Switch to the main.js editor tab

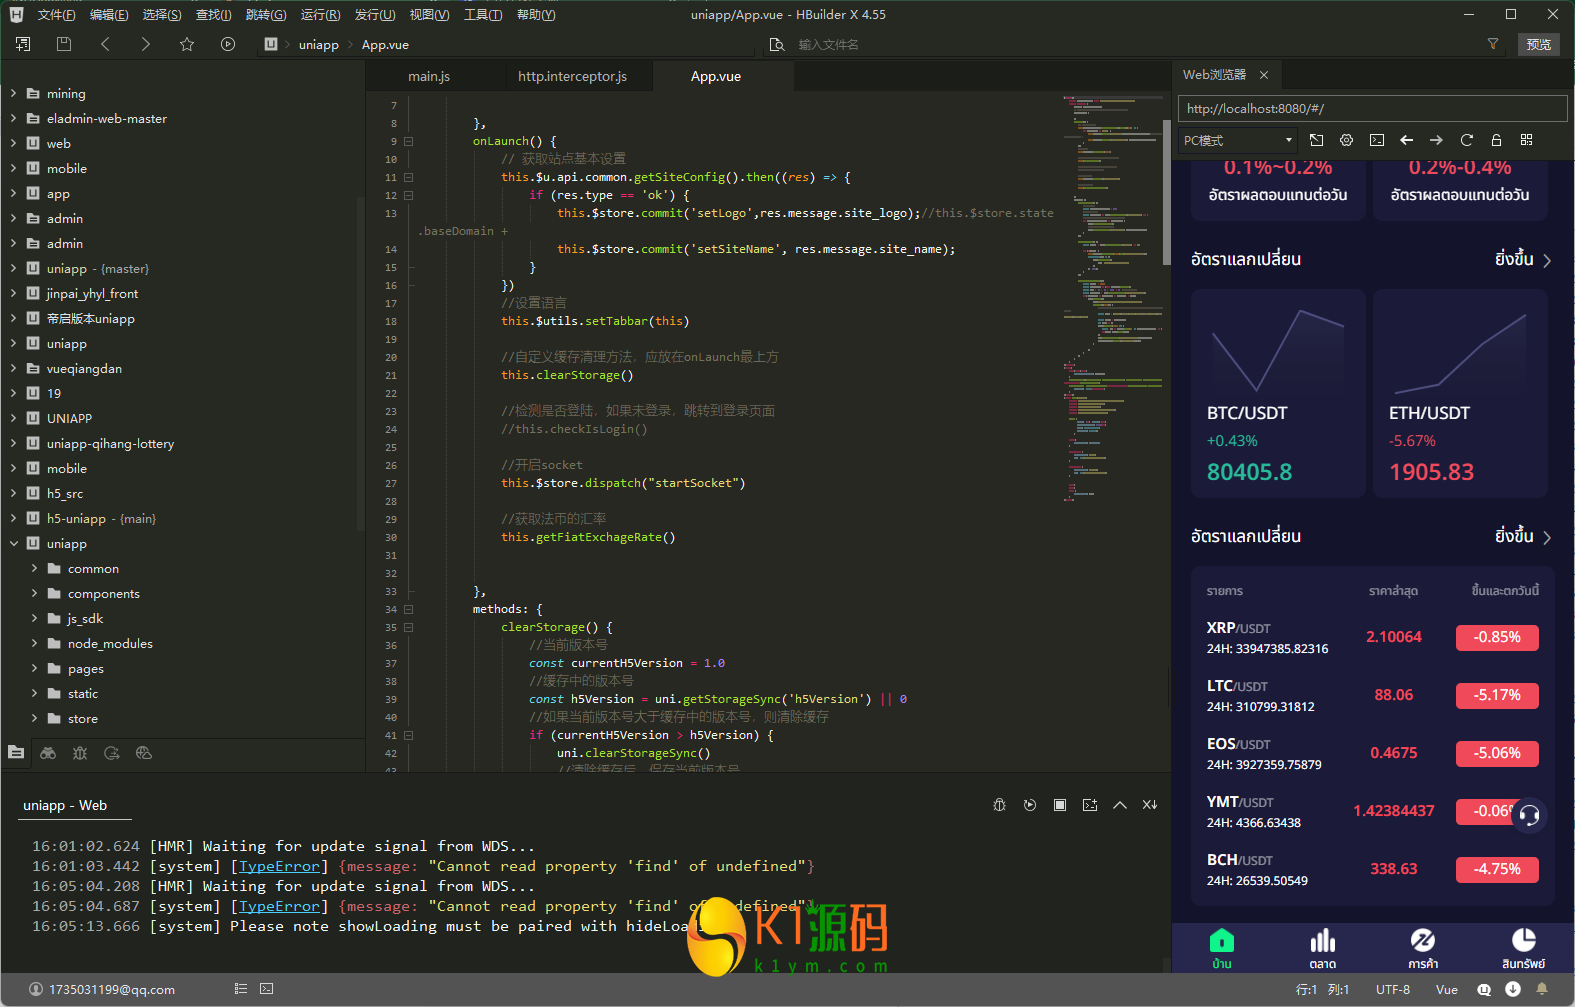tap(429, 76)
